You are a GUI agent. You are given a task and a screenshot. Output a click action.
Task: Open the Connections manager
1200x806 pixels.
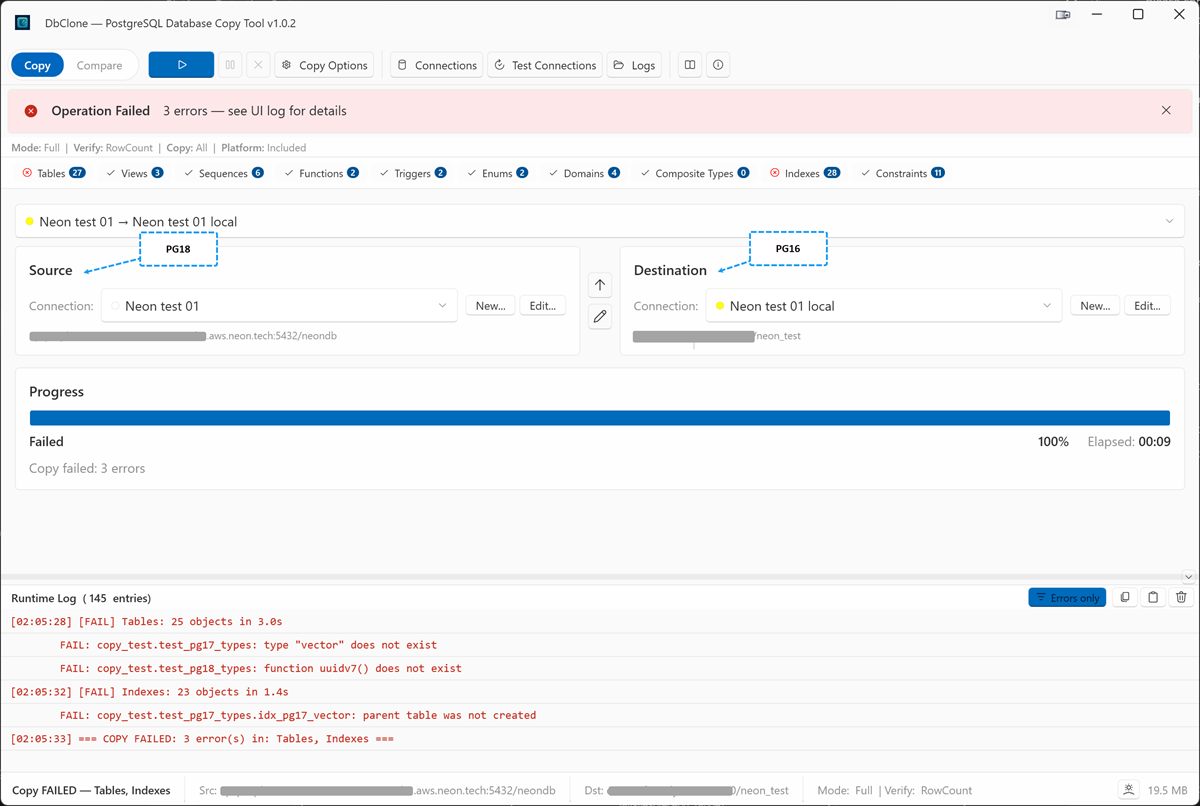pos(437,65)
